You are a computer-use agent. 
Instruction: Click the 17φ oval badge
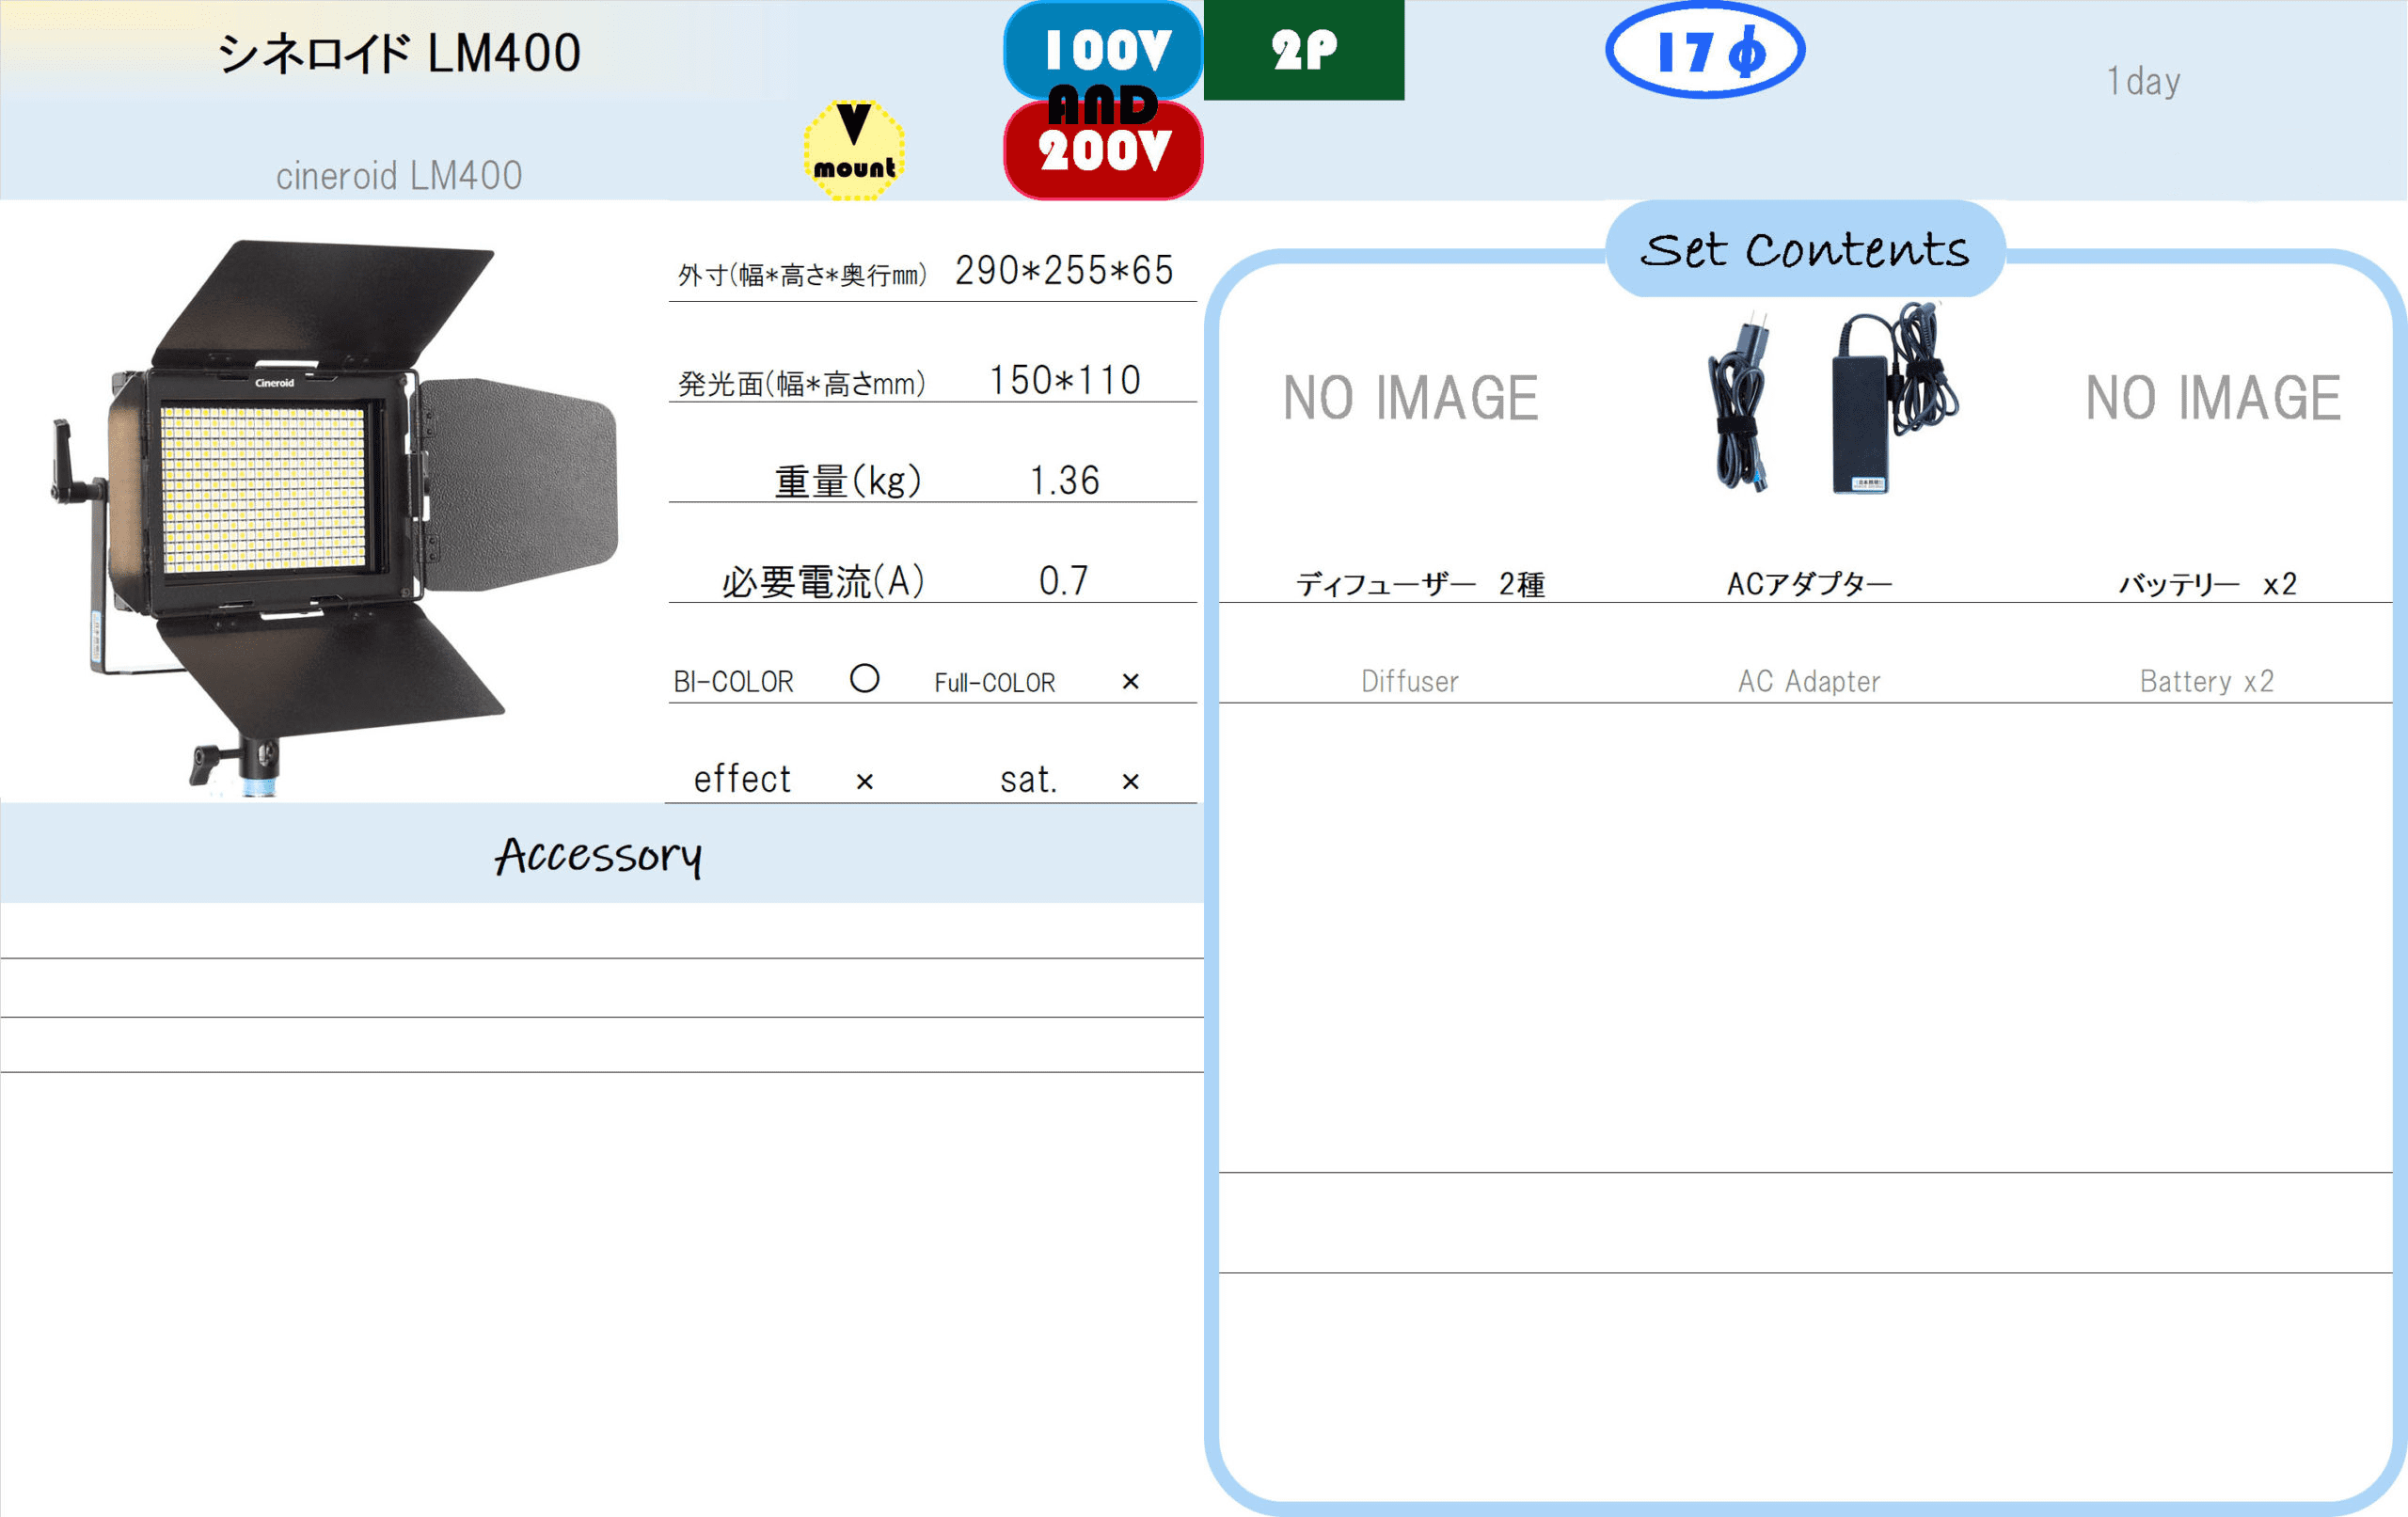[x=1705, y=50]
